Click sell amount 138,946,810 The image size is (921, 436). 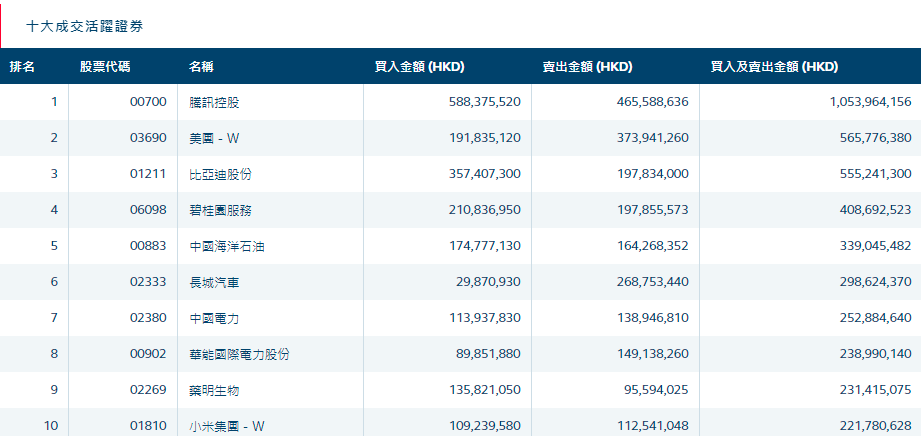[653, 318]
